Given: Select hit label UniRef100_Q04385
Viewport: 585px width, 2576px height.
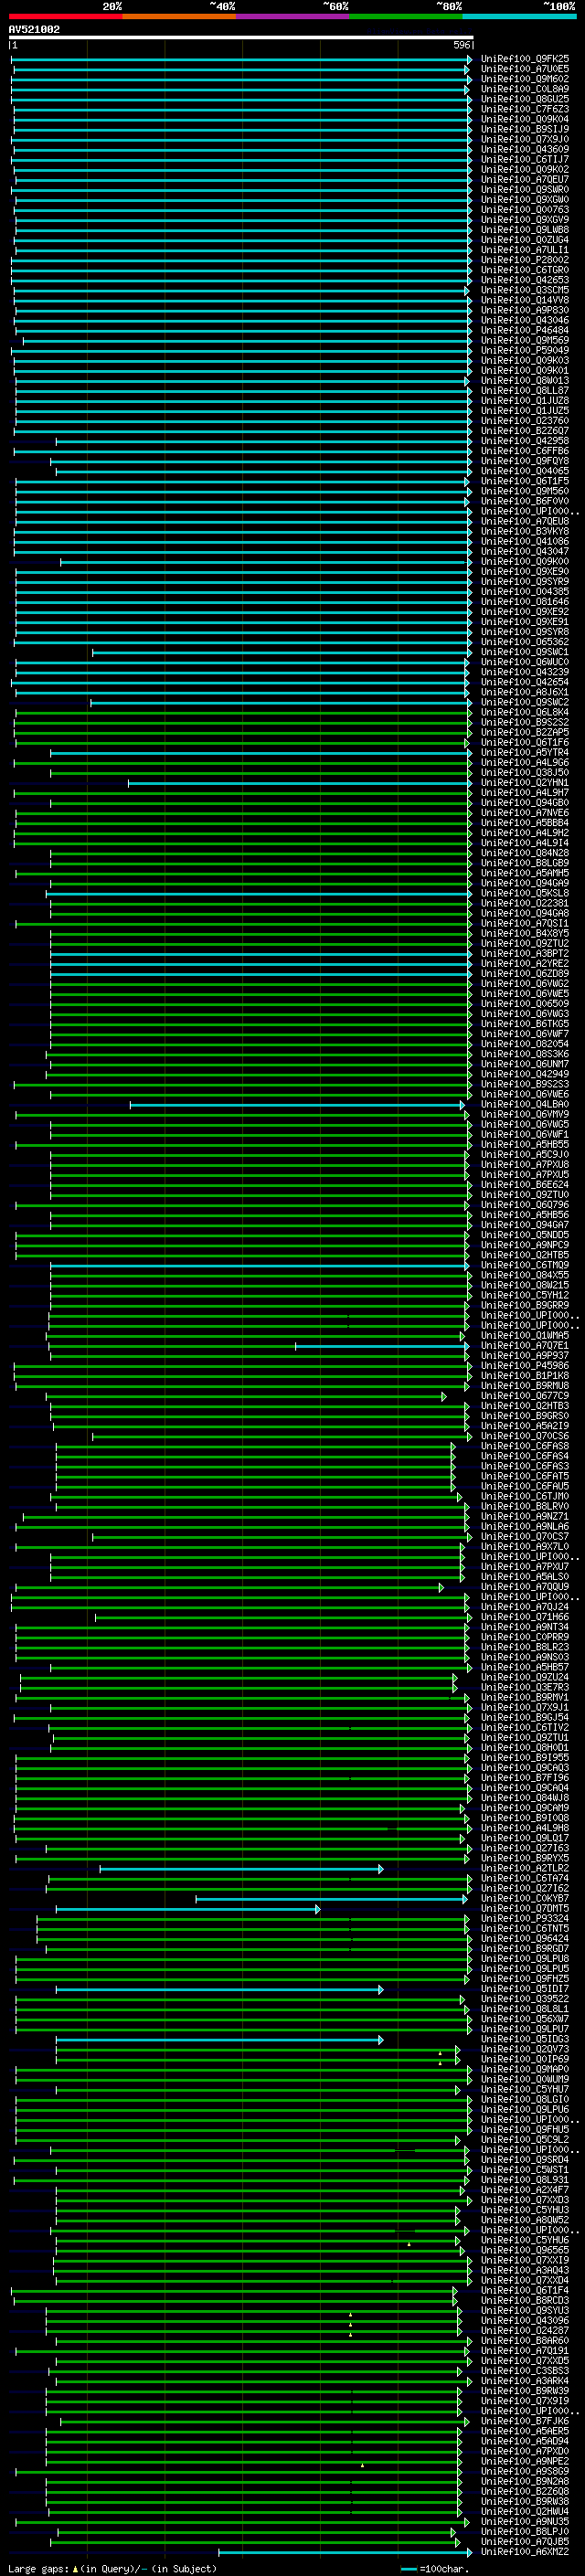Looking at the screenshot, I should point(524,591).
